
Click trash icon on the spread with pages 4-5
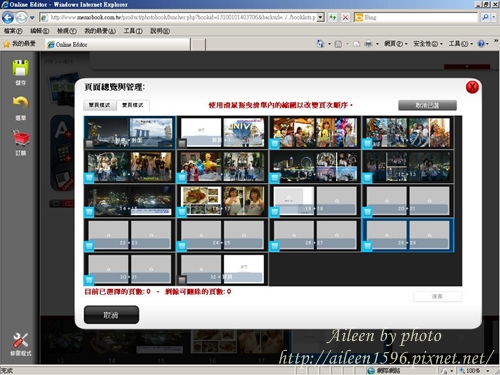367,144
